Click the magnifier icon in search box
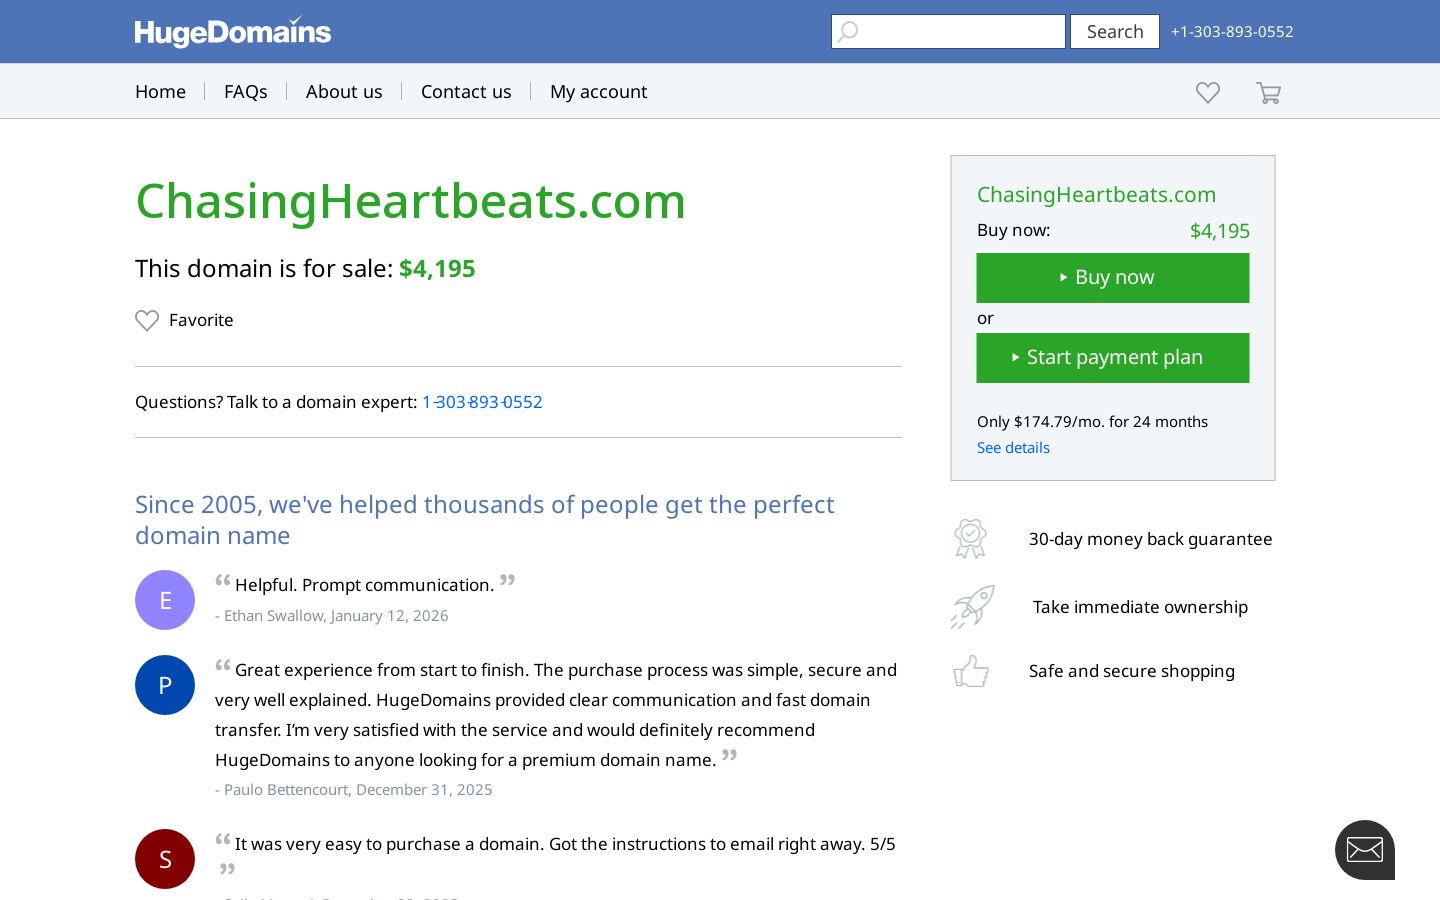 tap(848, 32)
